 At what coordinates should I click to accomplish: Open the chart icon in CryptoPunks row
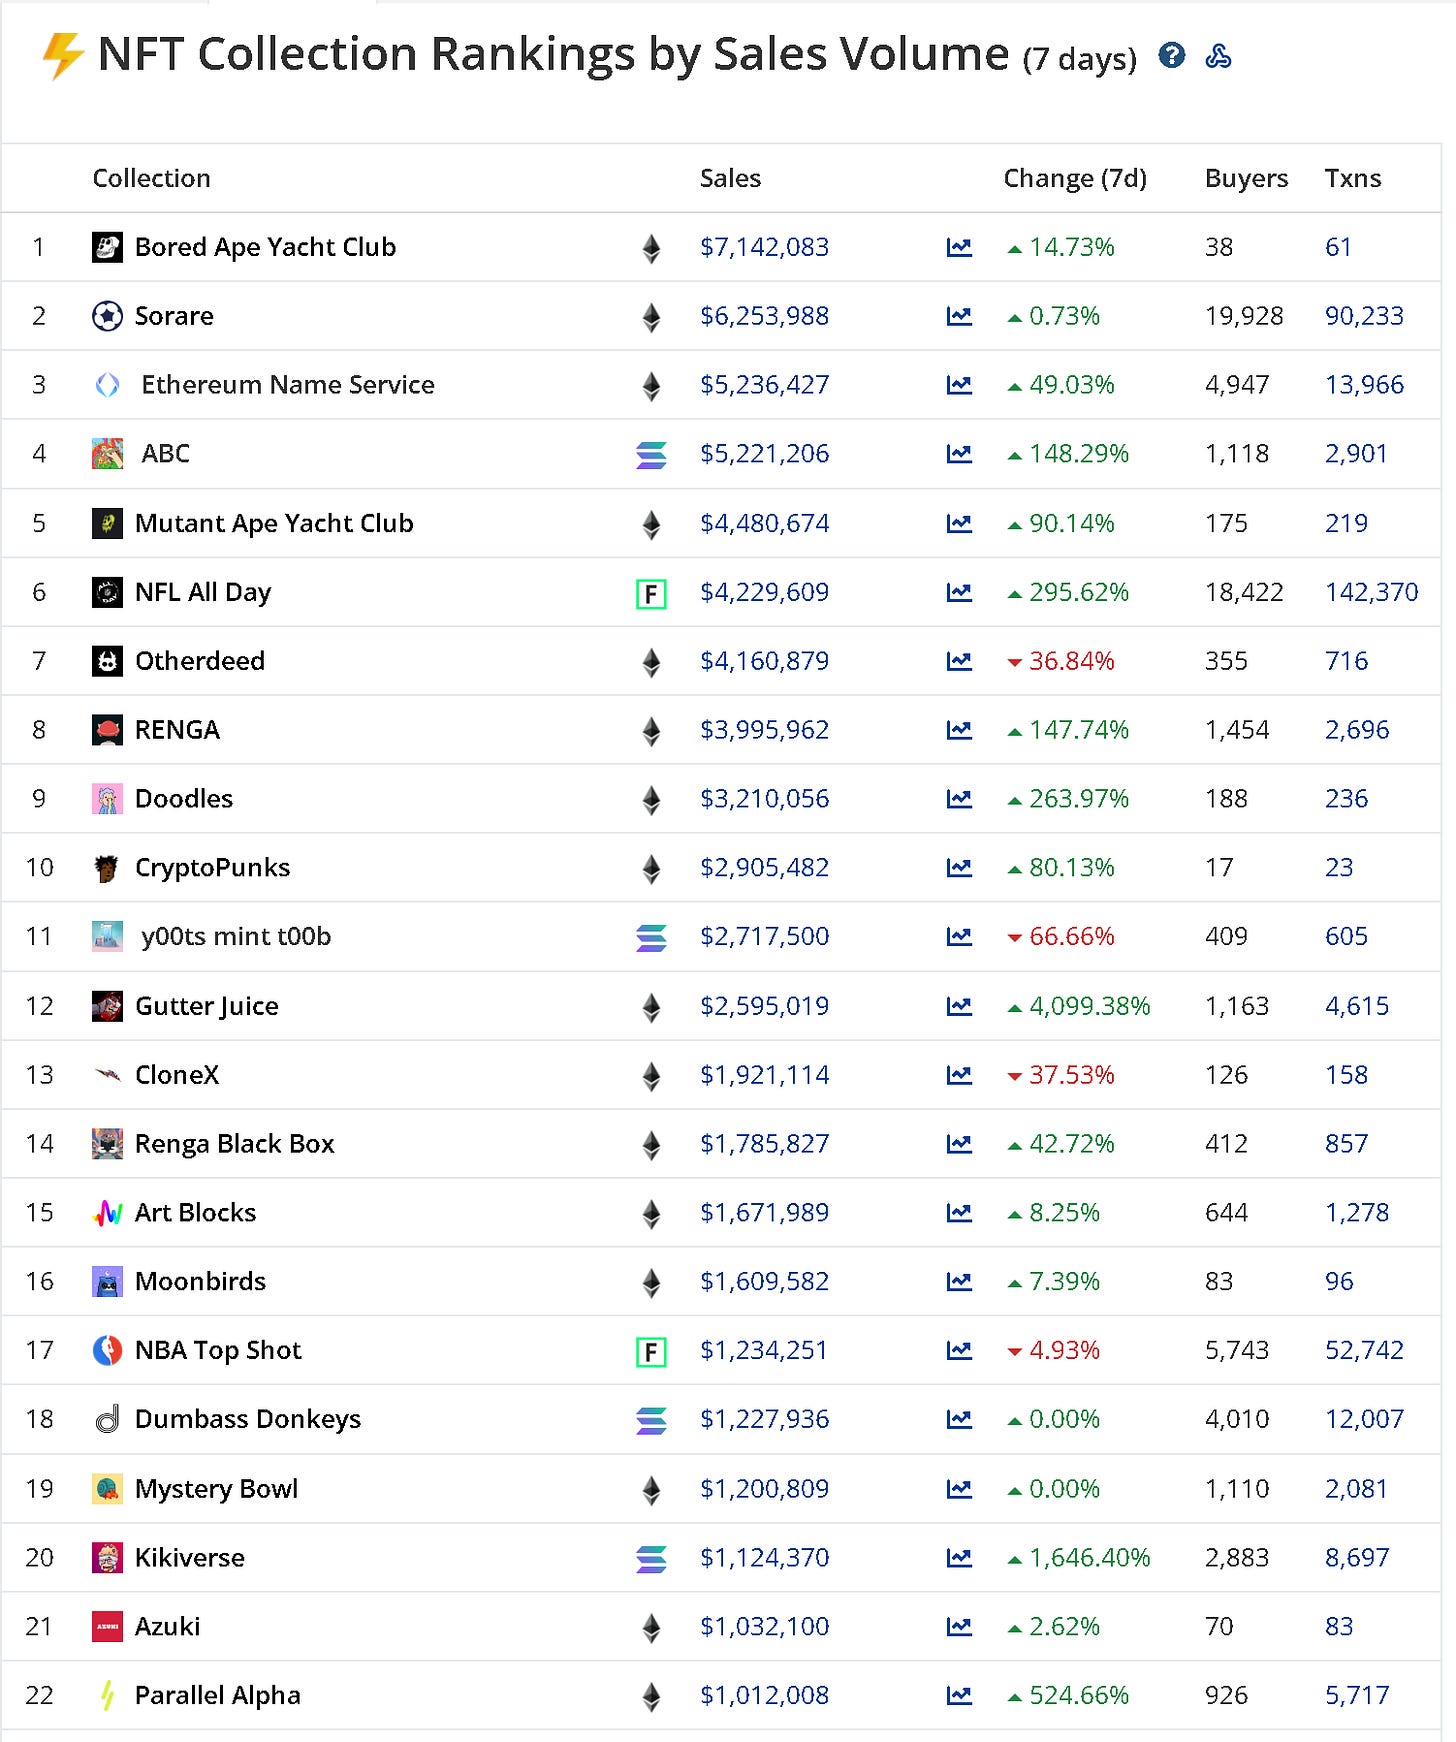coord(959,868)
